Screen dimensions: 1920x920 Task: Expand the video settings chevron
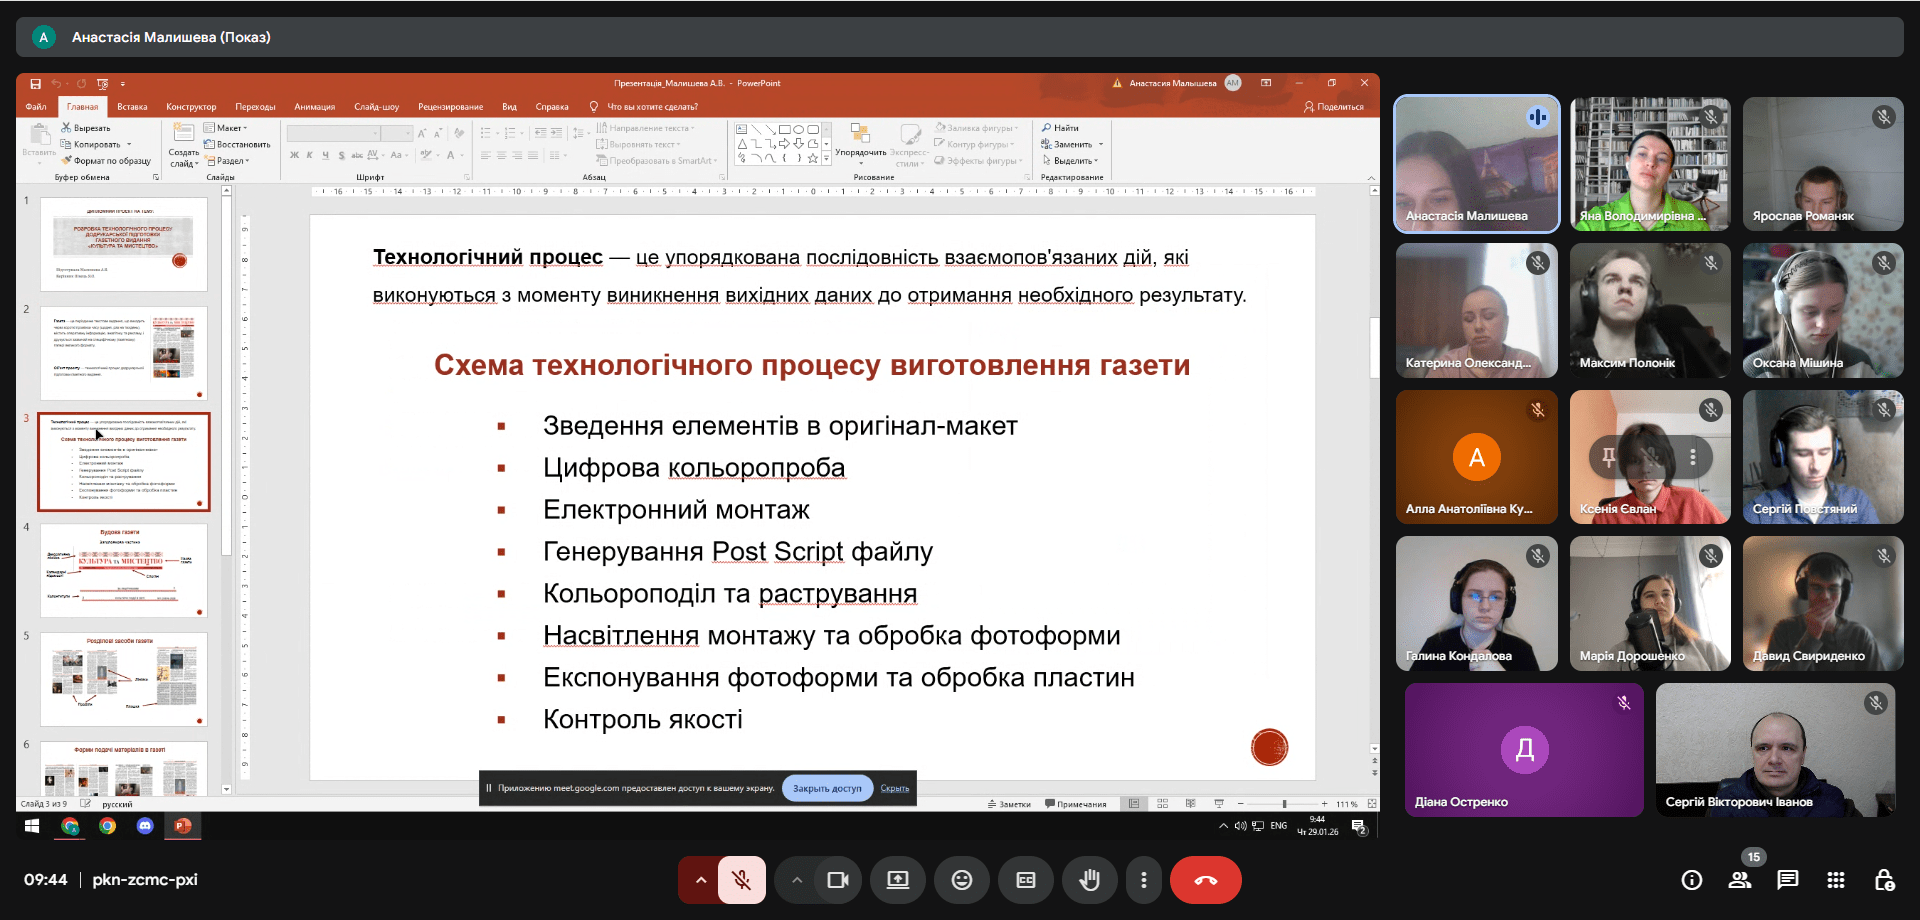pos(797,880)
